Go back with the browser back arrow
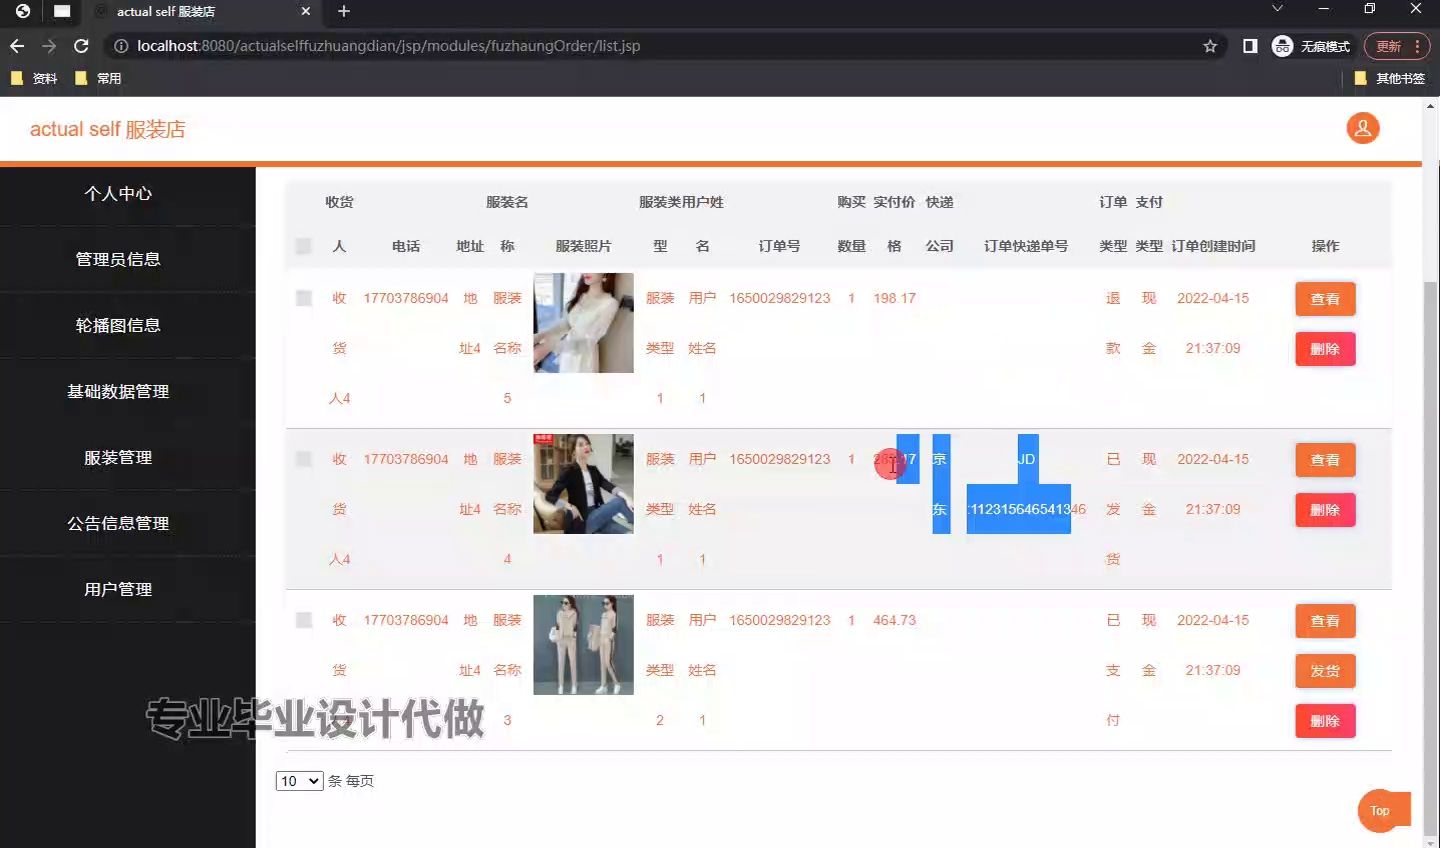The height and width of the screenshot is (848, 1440). (x=17, y=46)
